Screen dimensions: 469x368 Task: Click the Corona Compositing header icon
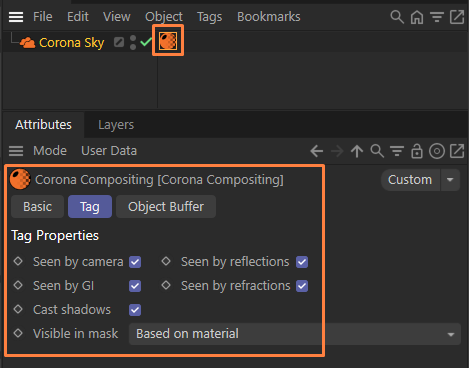[x=20, y=179]
